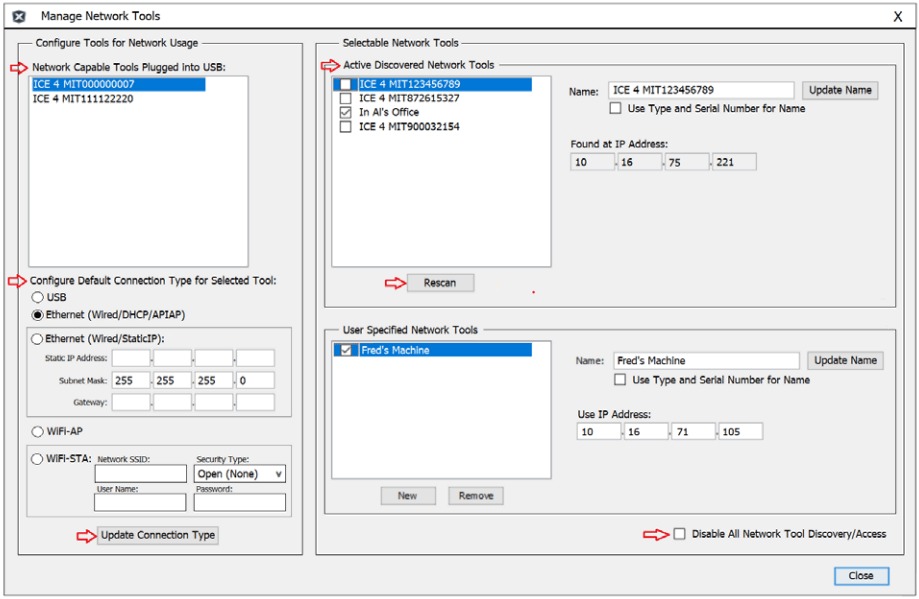Select In Al's Office row in discovered tools
The height and width of the screenshot is (599, 919).
389,112
